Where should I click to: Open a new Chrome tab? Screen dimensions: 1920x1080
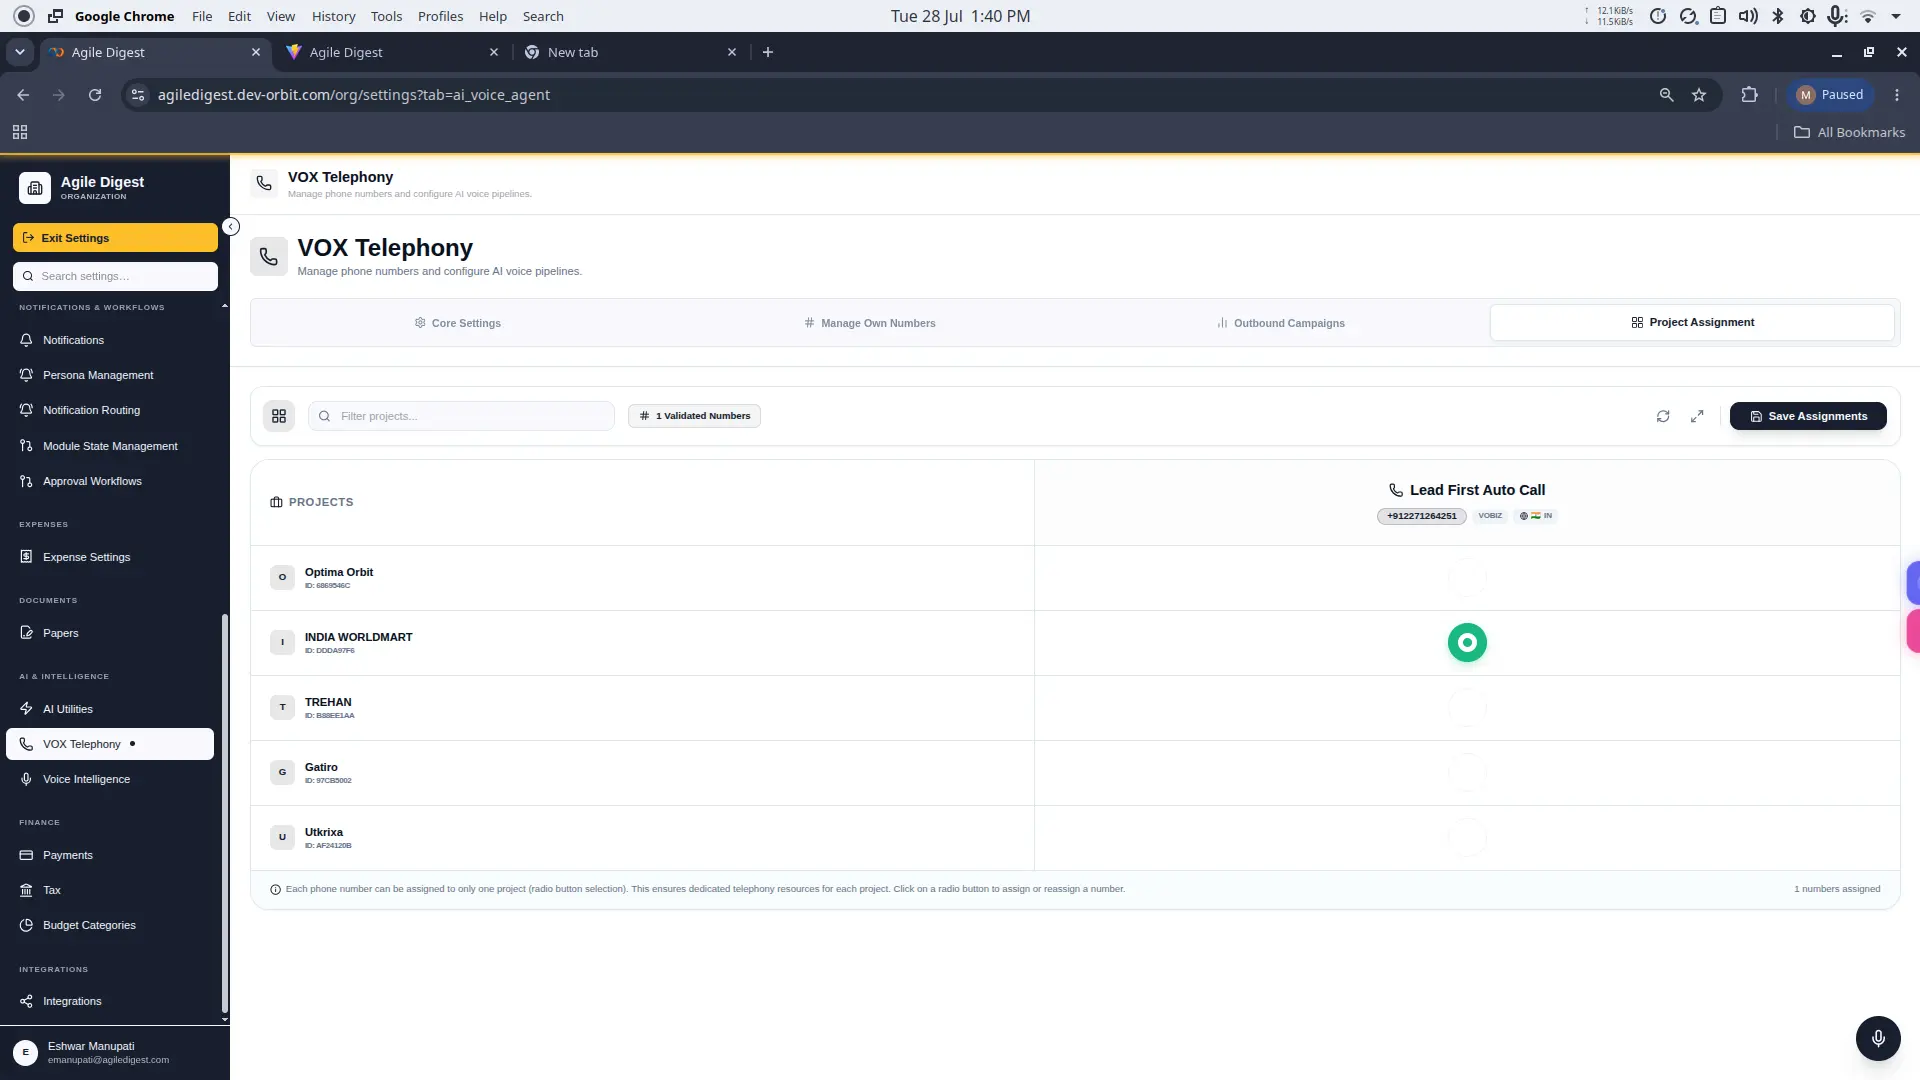[x=768, y=52]
